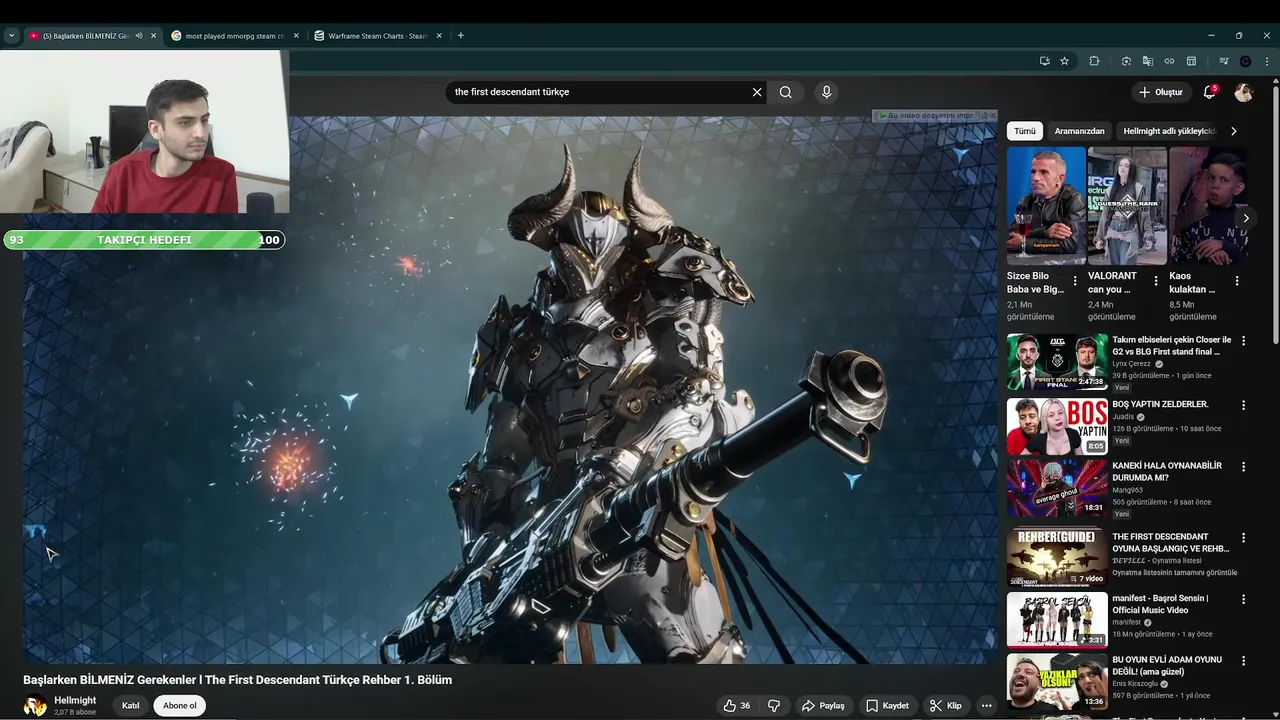Open the Hellmight channel avatar

click(x=35, y=706)
